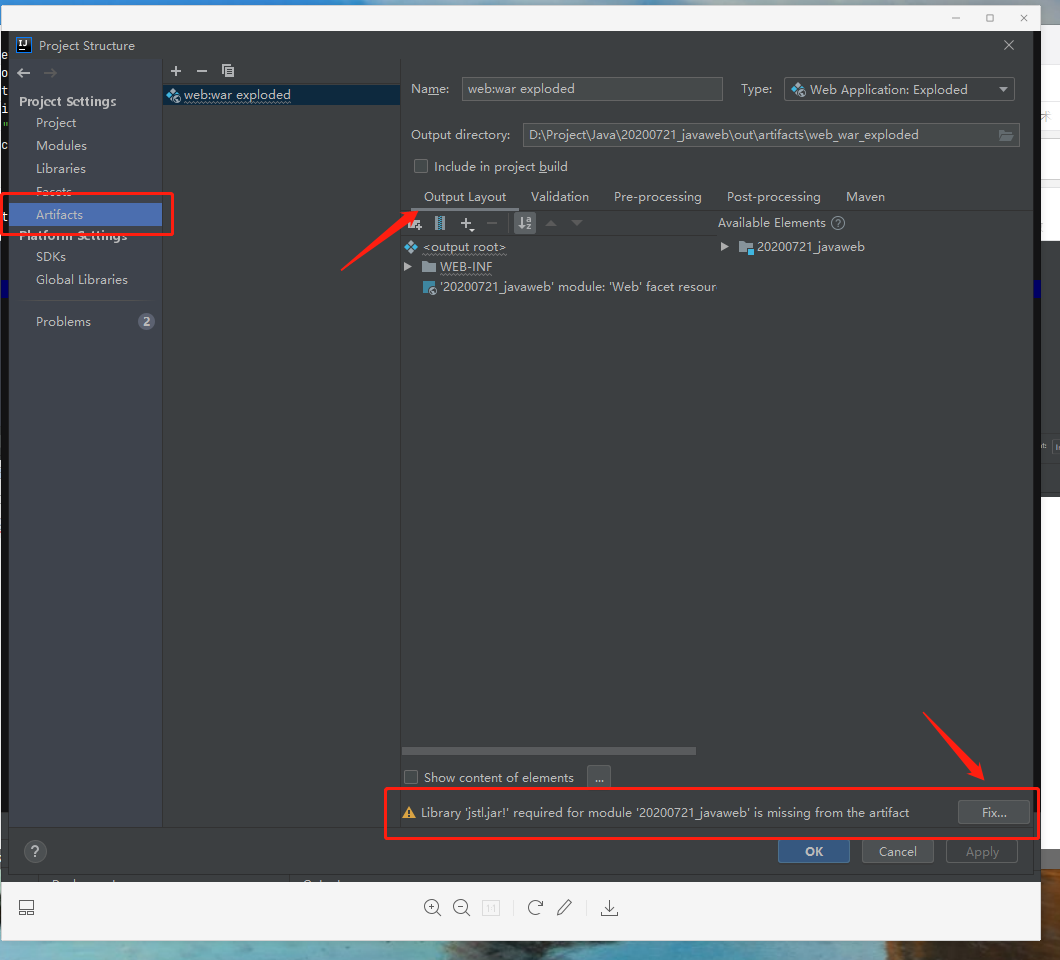Expand 20200721_javaweb in Available Elements
The height and width of the screenshot is (960, 1060).
pyautogui.click(x=724, y=247)
